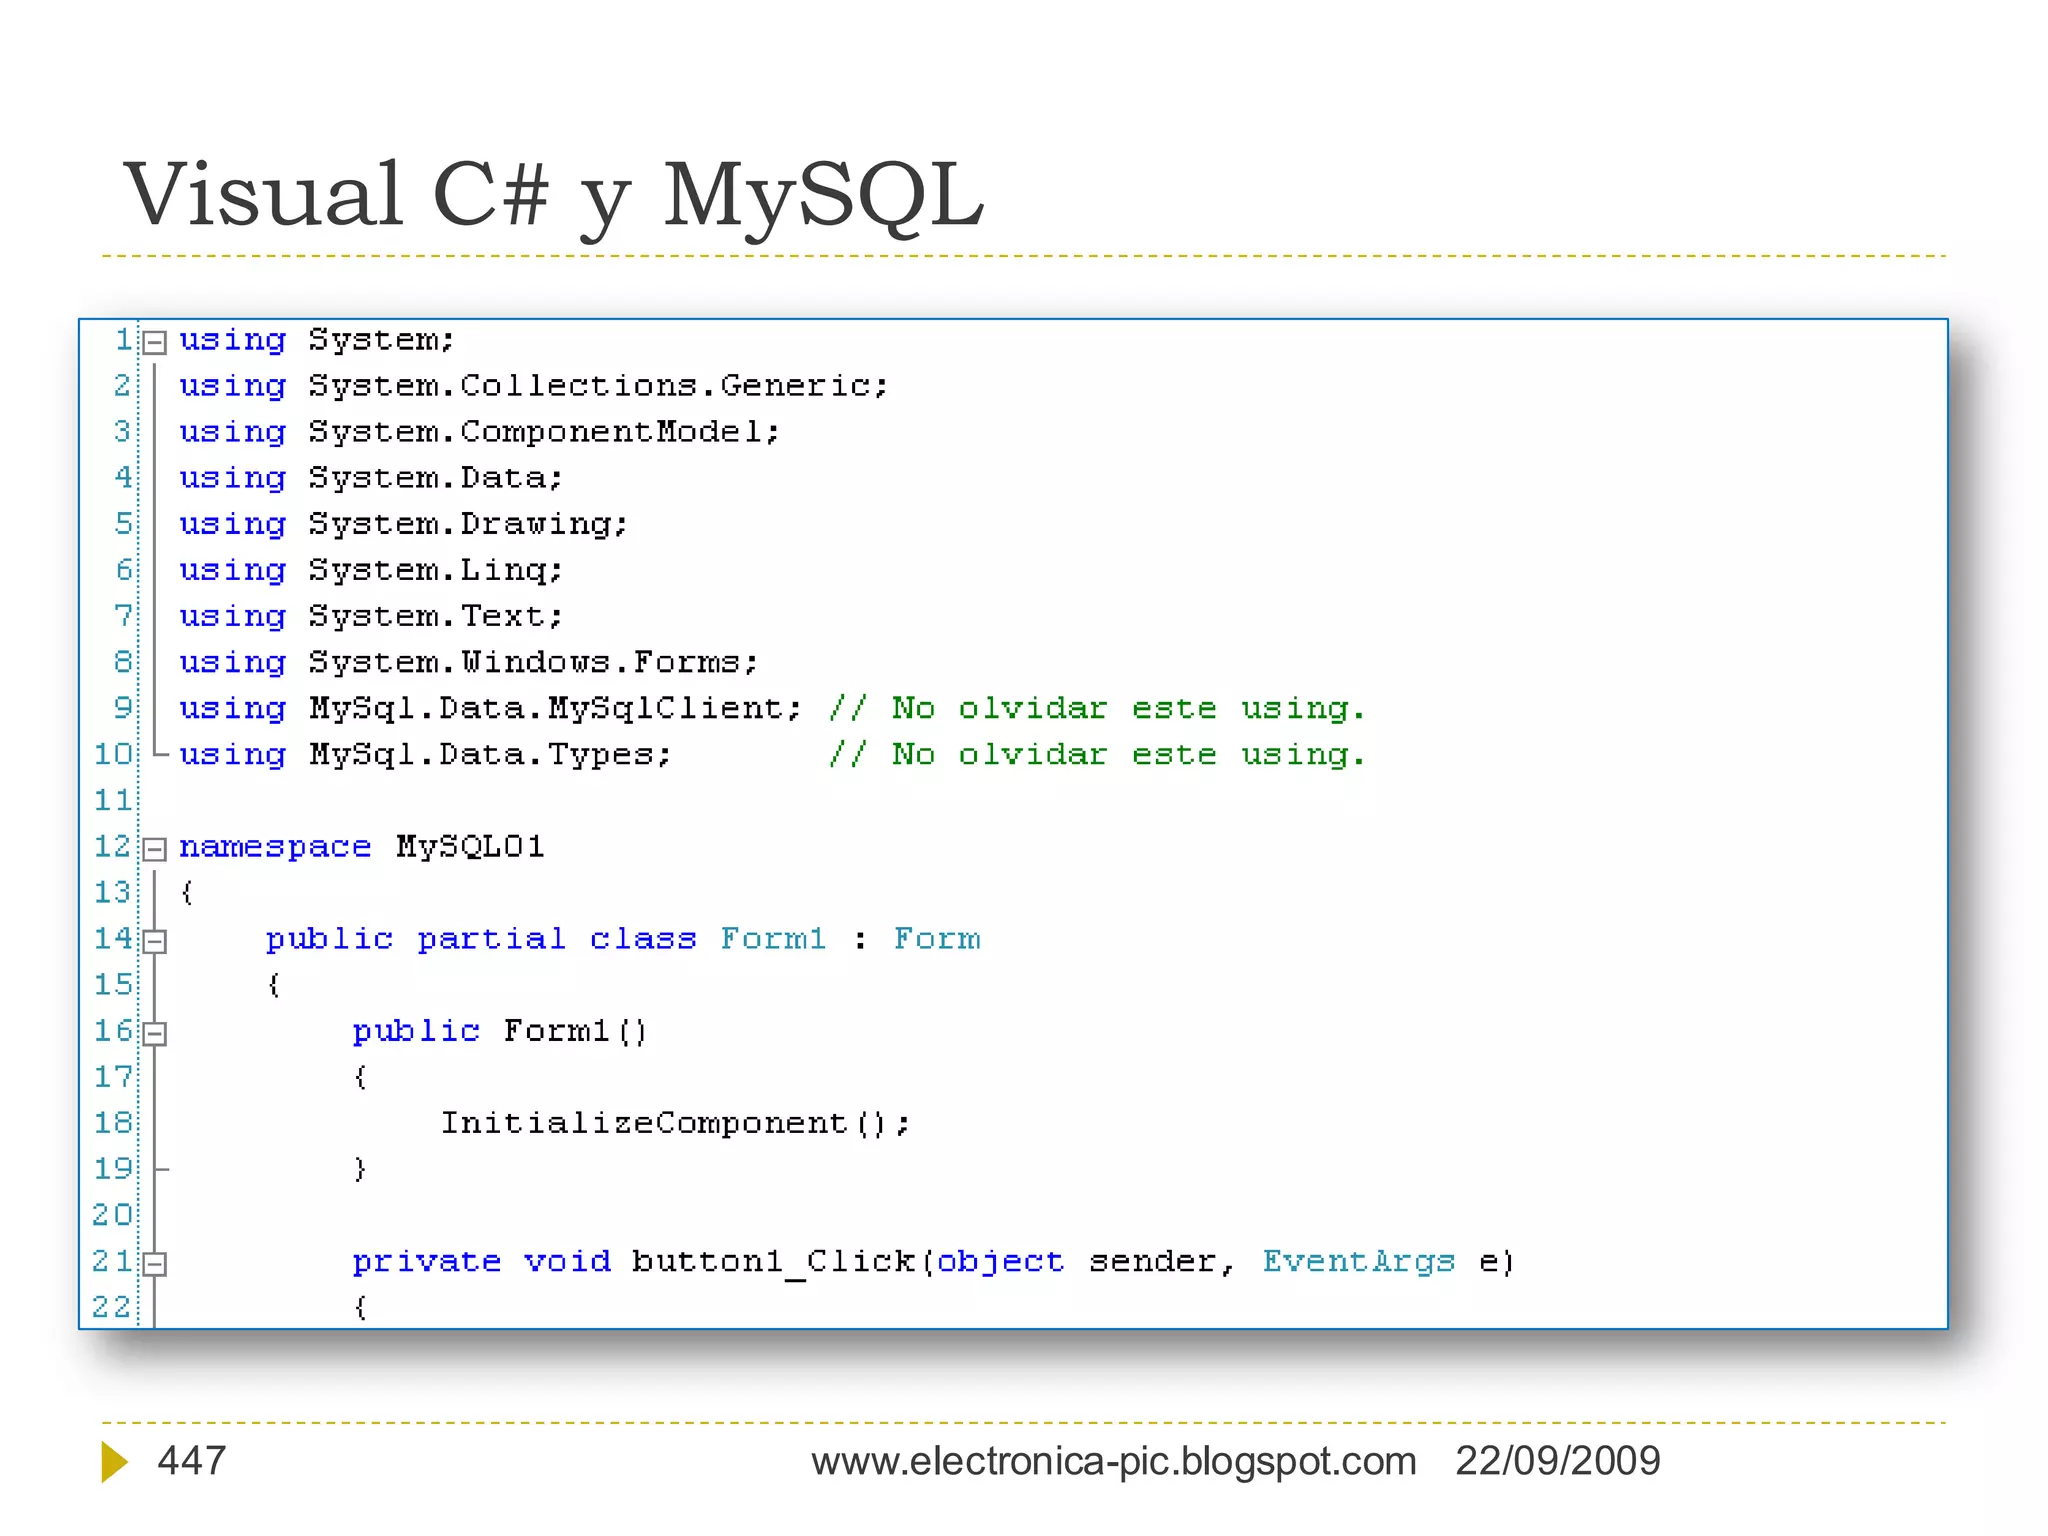Click line number 22 in the gutter
Image resolution: width=2048 pixels, height=1536 pixels.
pos(113,1308)
